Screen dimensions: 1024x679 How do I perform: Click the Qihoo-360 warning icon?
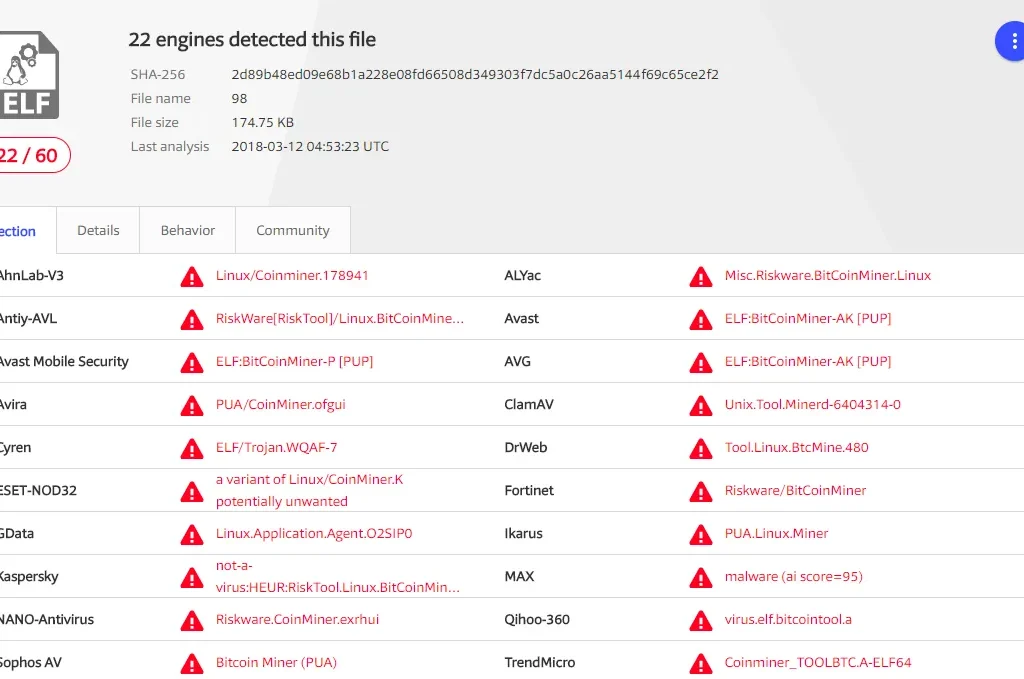(701, 621)
